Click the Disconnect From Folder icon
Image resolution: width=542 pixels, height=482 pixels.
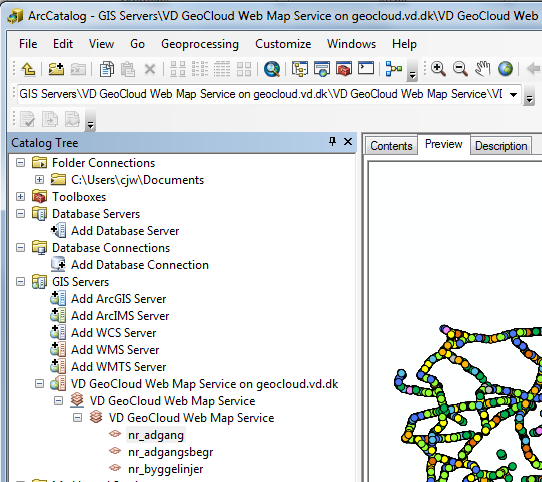pyautogui.click(x=78, y=69)
